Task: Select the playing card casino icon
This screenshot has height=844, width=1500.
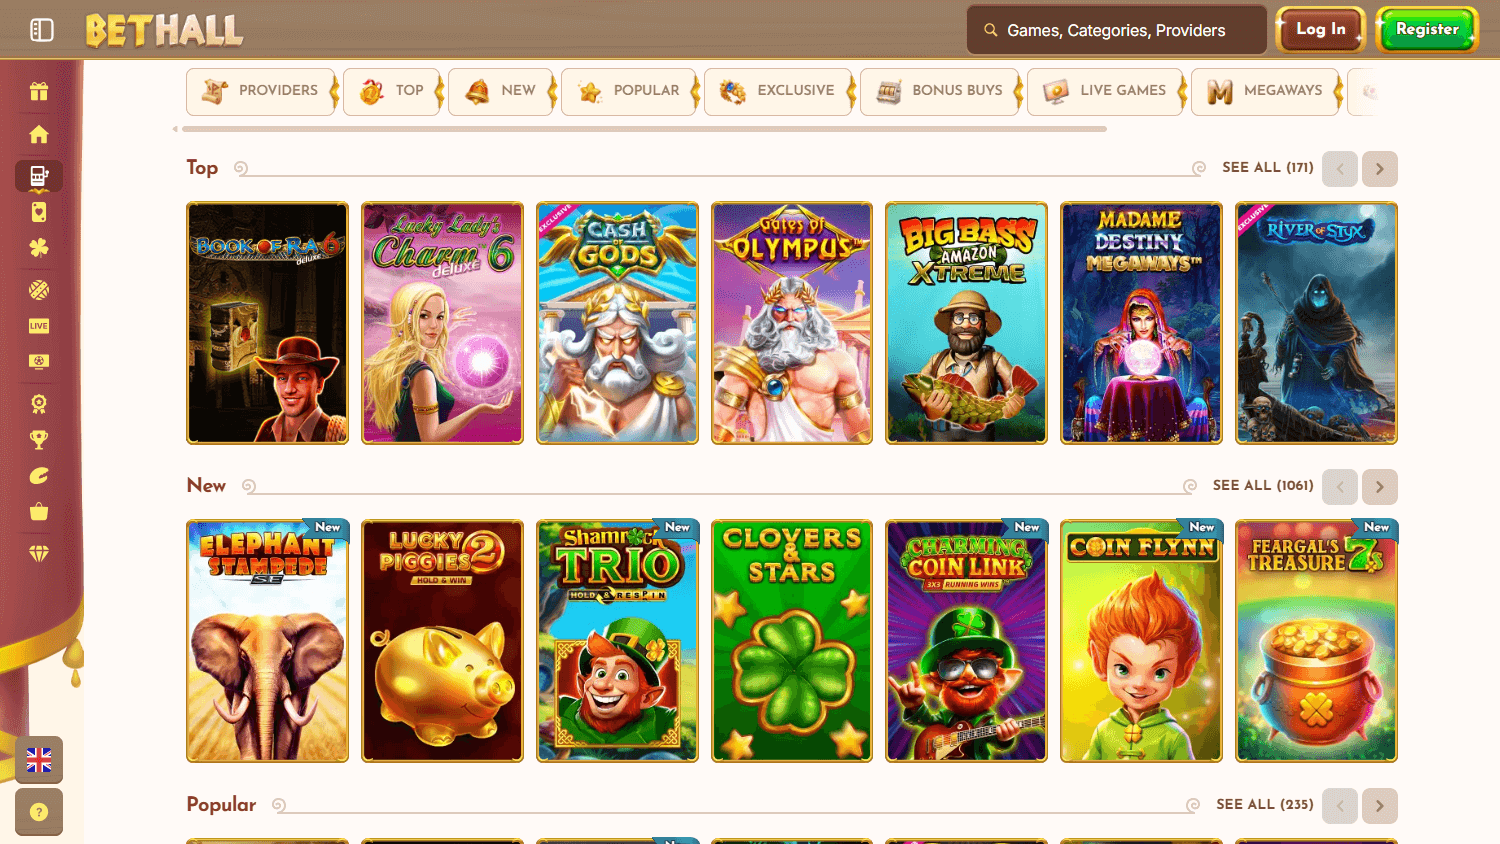Action: coord(38,212)
